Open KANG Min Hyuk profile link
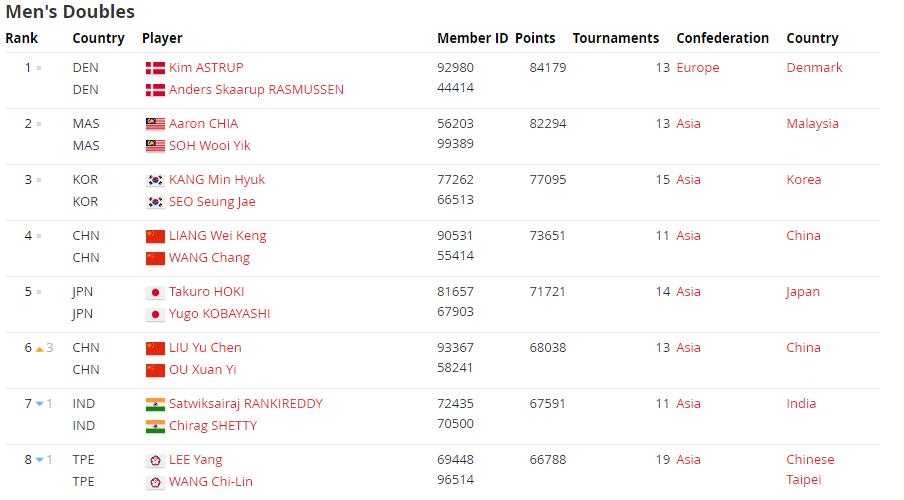This screenshot has width=904, height=500. point(217,179)
